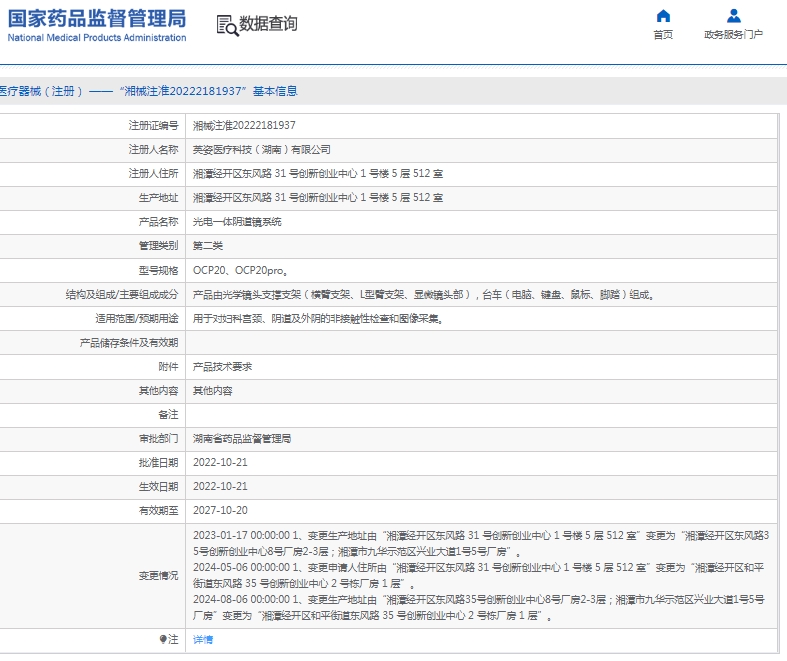Click the 变更情况 label
This screenshot has height=661, width=787.
click(158, 576)
